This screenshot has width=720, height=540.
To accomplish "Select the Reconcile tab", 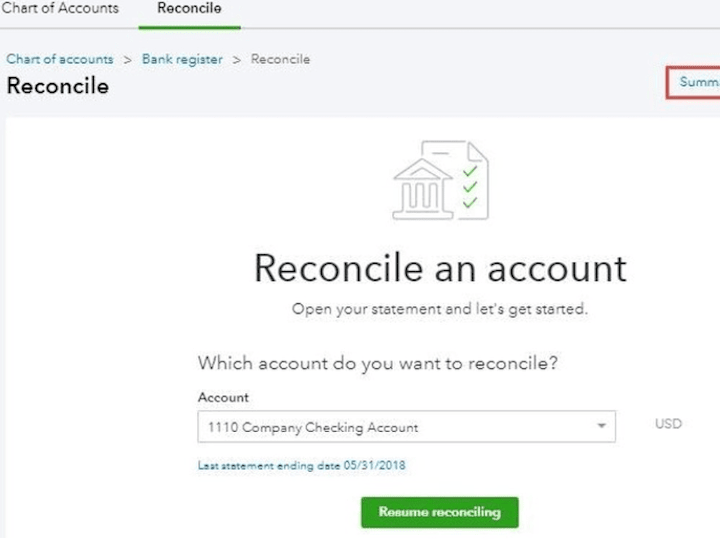I will pyautogui.click(x=189, y=8).
